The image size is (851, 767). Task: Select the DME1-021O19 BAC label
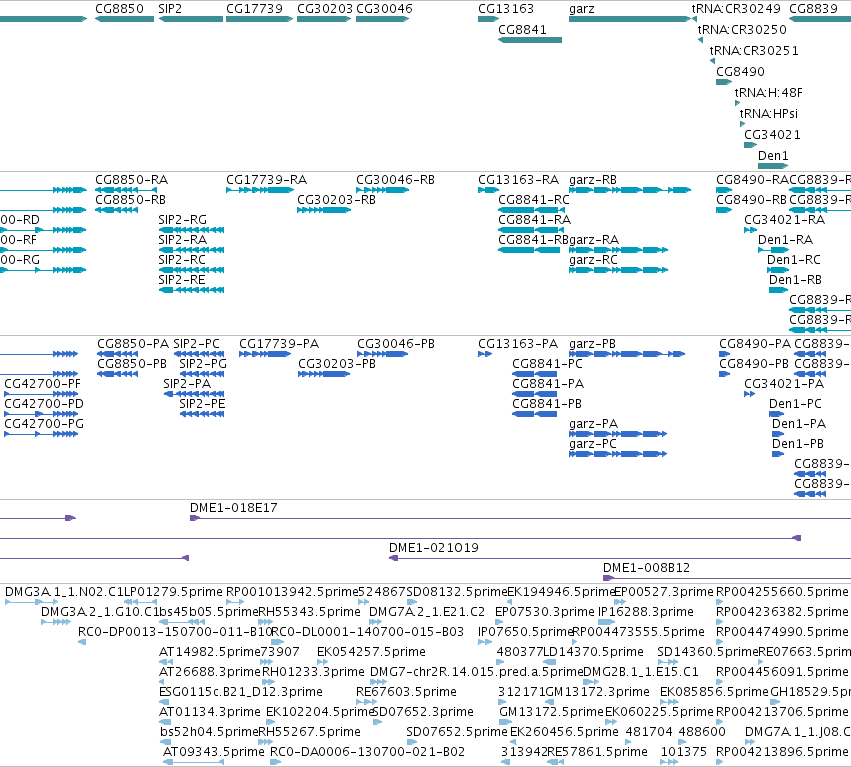(434, 548)
